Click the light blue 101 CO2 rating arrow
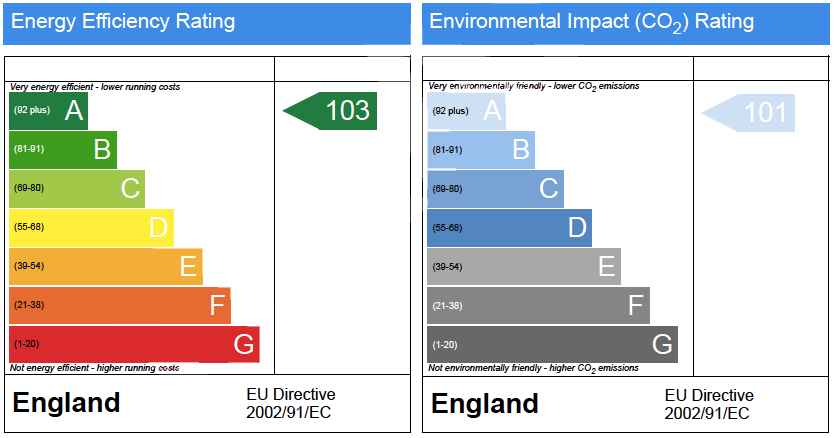Screen dimensions: 834x438 pos(748,113)
